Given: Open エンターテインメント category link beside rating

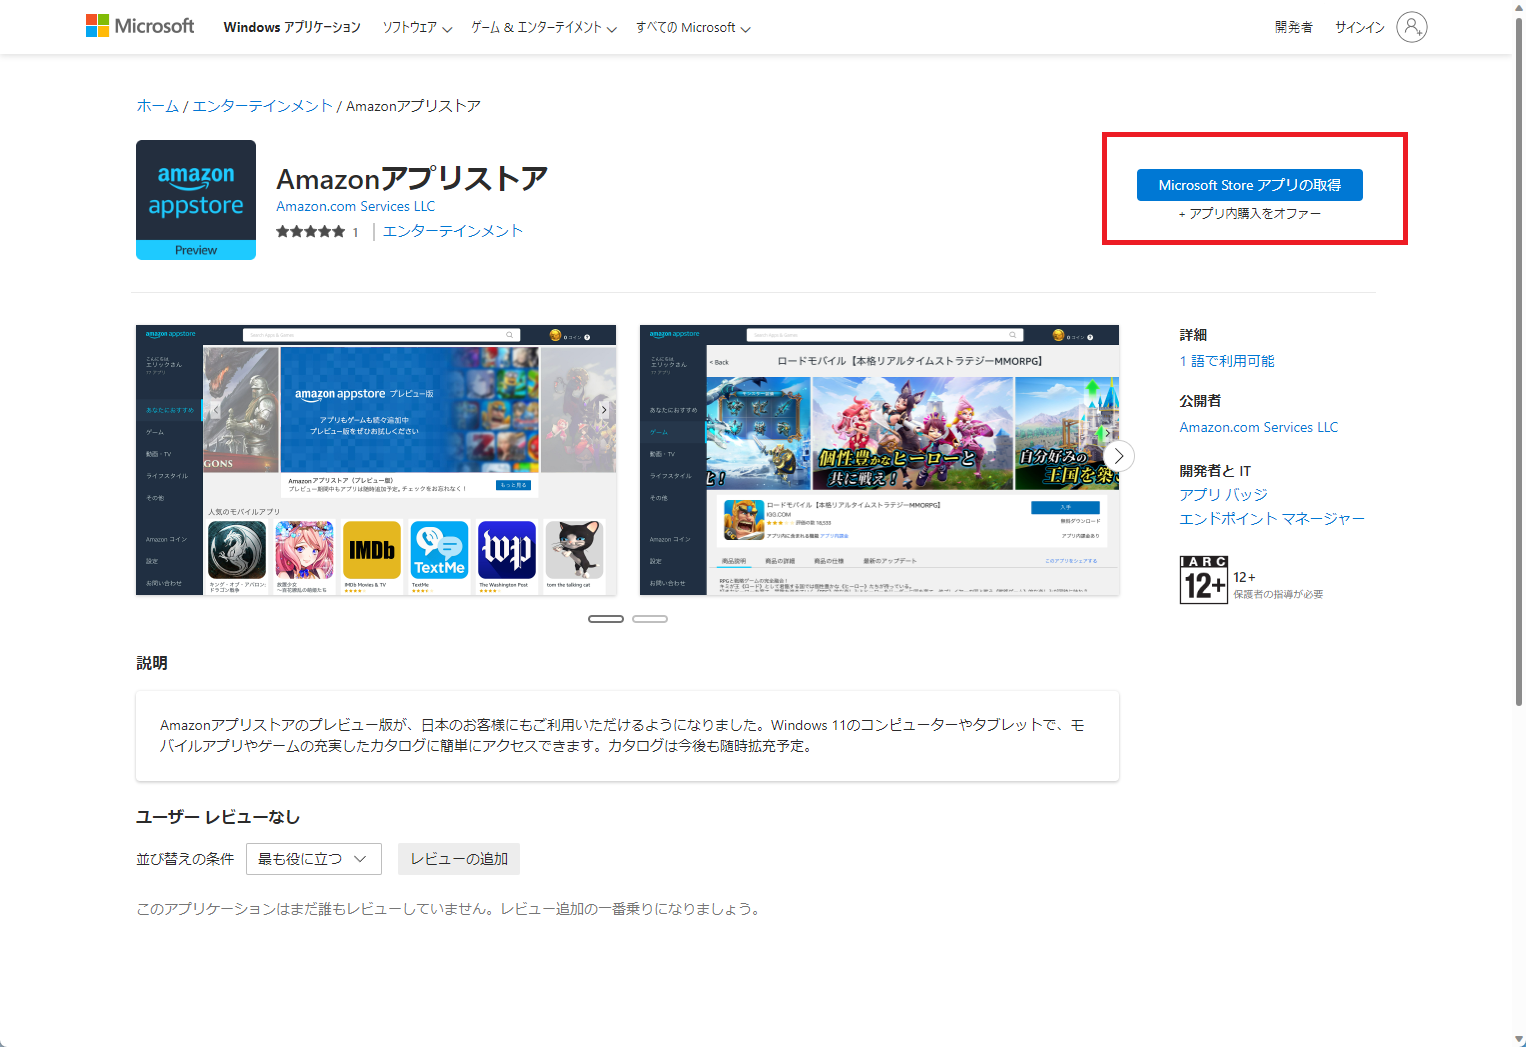Looking at the screenshot, I should click(x=453, y=231).
